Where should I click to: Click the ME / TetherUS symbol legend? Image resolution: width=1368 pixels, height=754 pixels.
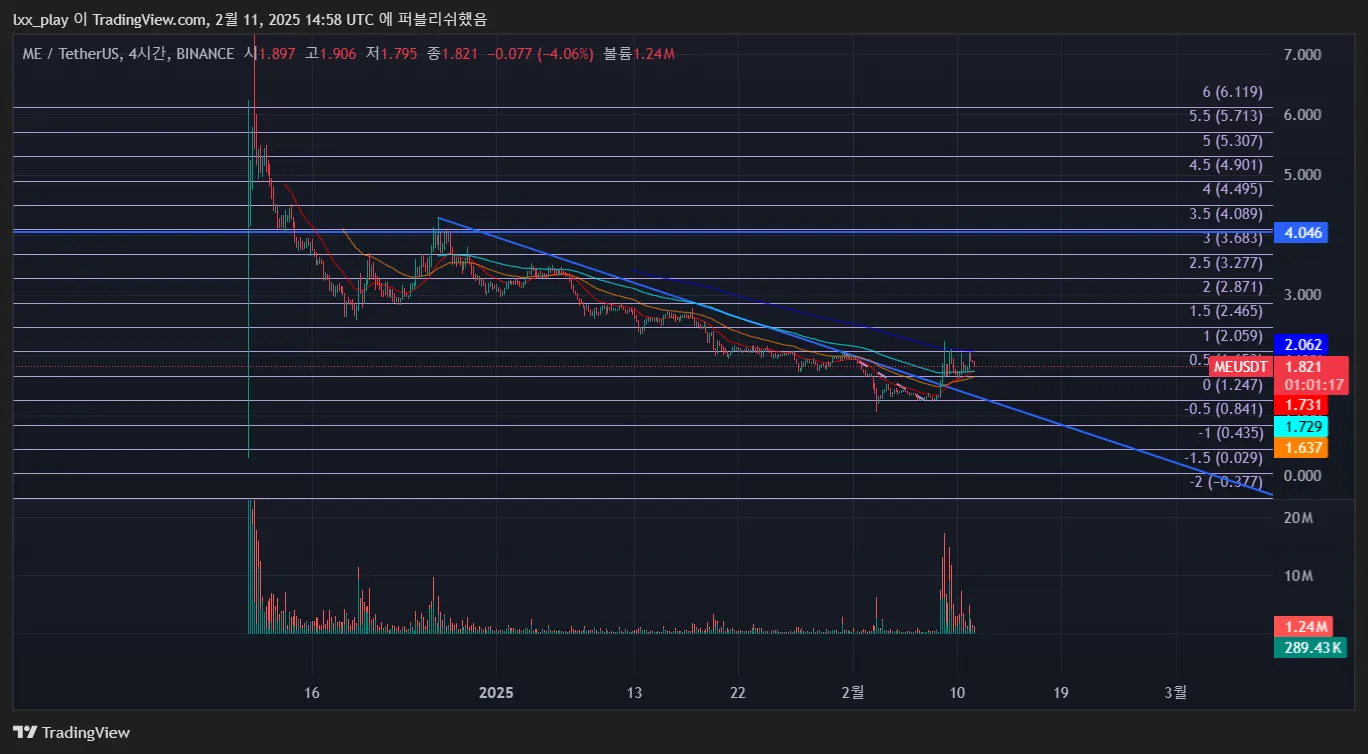130,54
